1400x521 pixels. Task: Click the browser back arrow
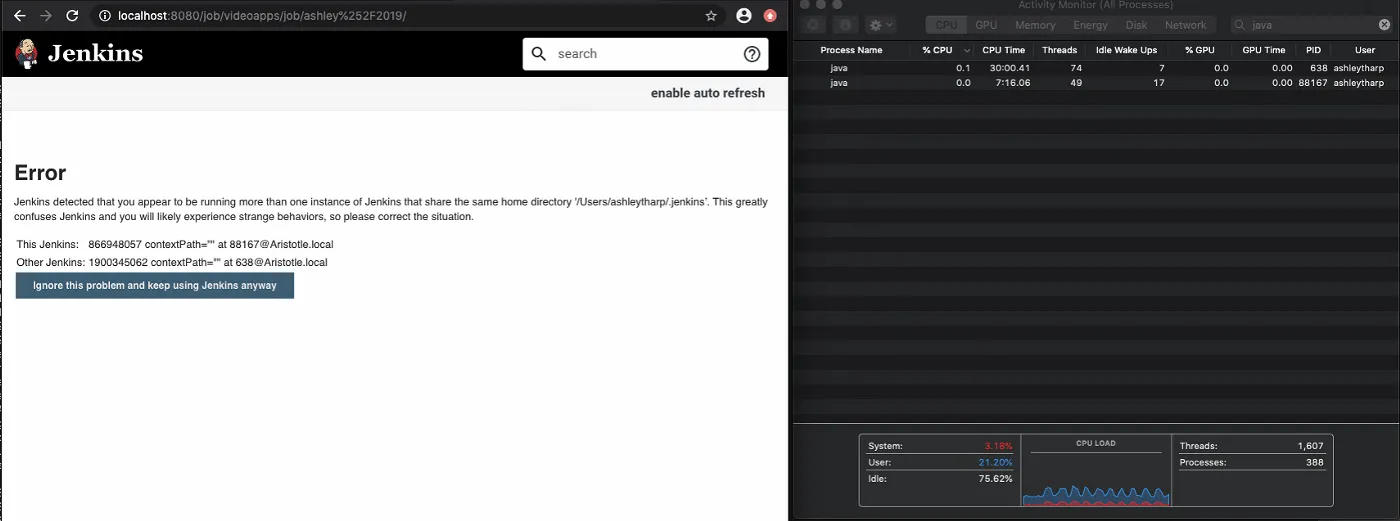click(x=19, y=16)
